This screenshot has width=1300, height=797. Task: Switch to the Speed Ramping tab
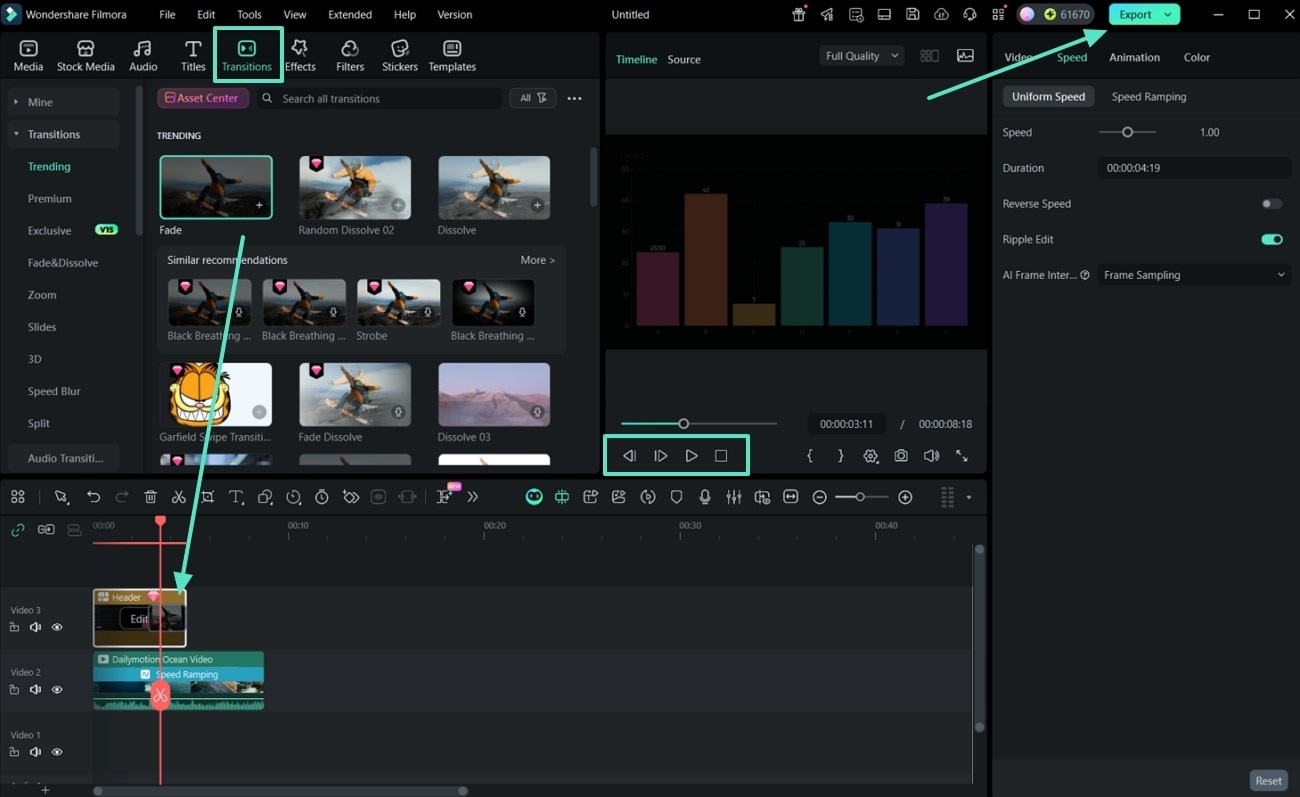tap(1148, 96)
